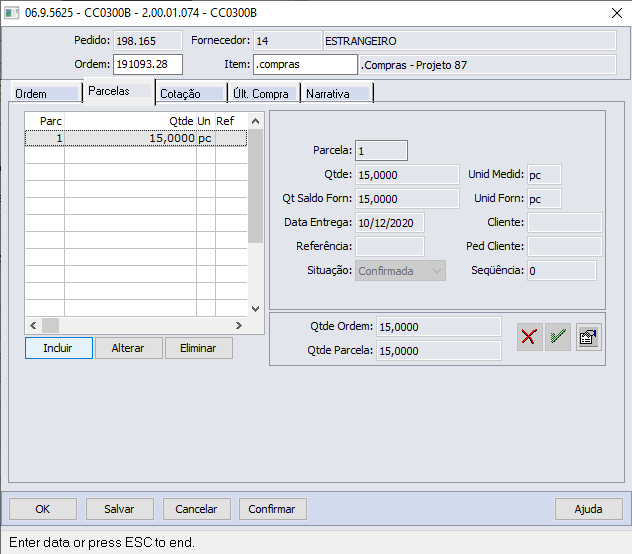Select parcela row 1 in the grid
This screenshot has height=554, width=632.
click(136, 138)
